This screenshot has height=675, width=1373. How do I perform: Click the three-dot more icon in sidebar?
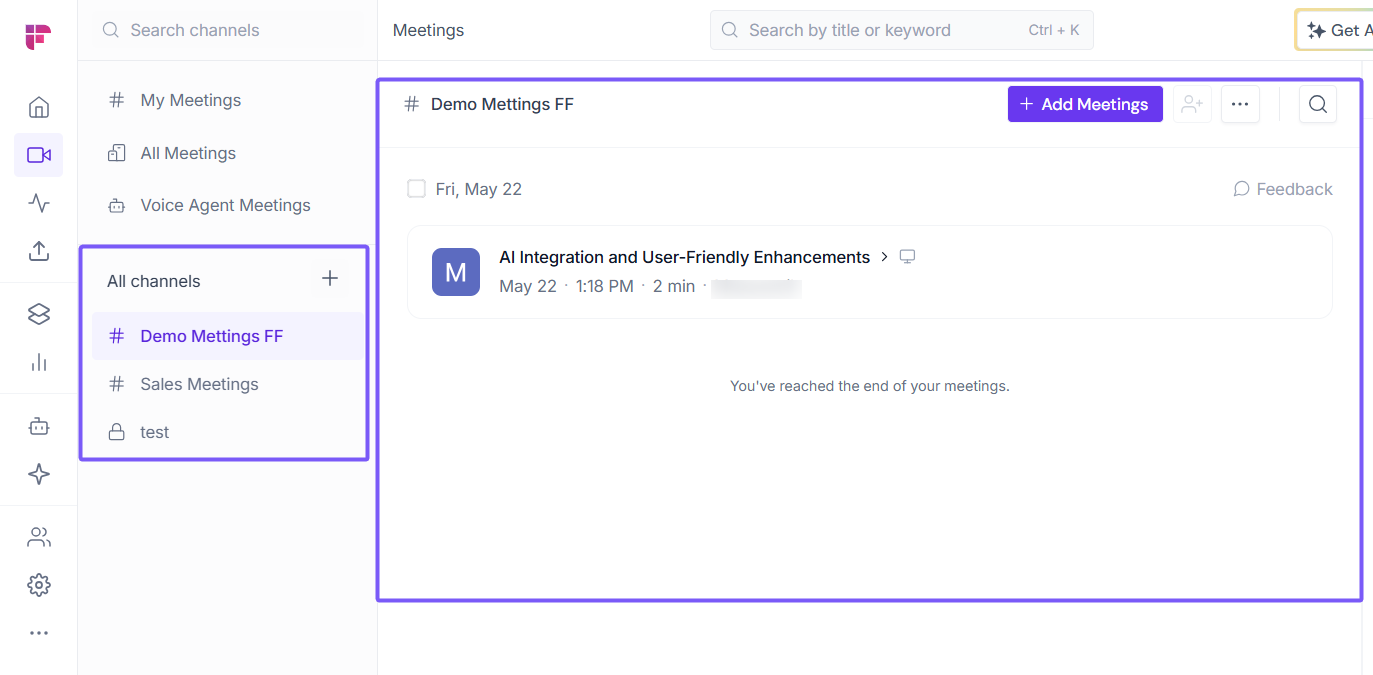(x=39, y=633)
